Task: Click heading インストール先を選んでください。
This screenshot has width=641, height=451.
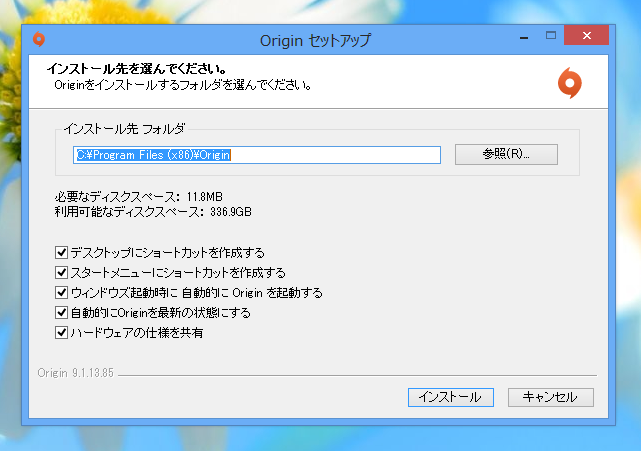Action: (137, 68)
